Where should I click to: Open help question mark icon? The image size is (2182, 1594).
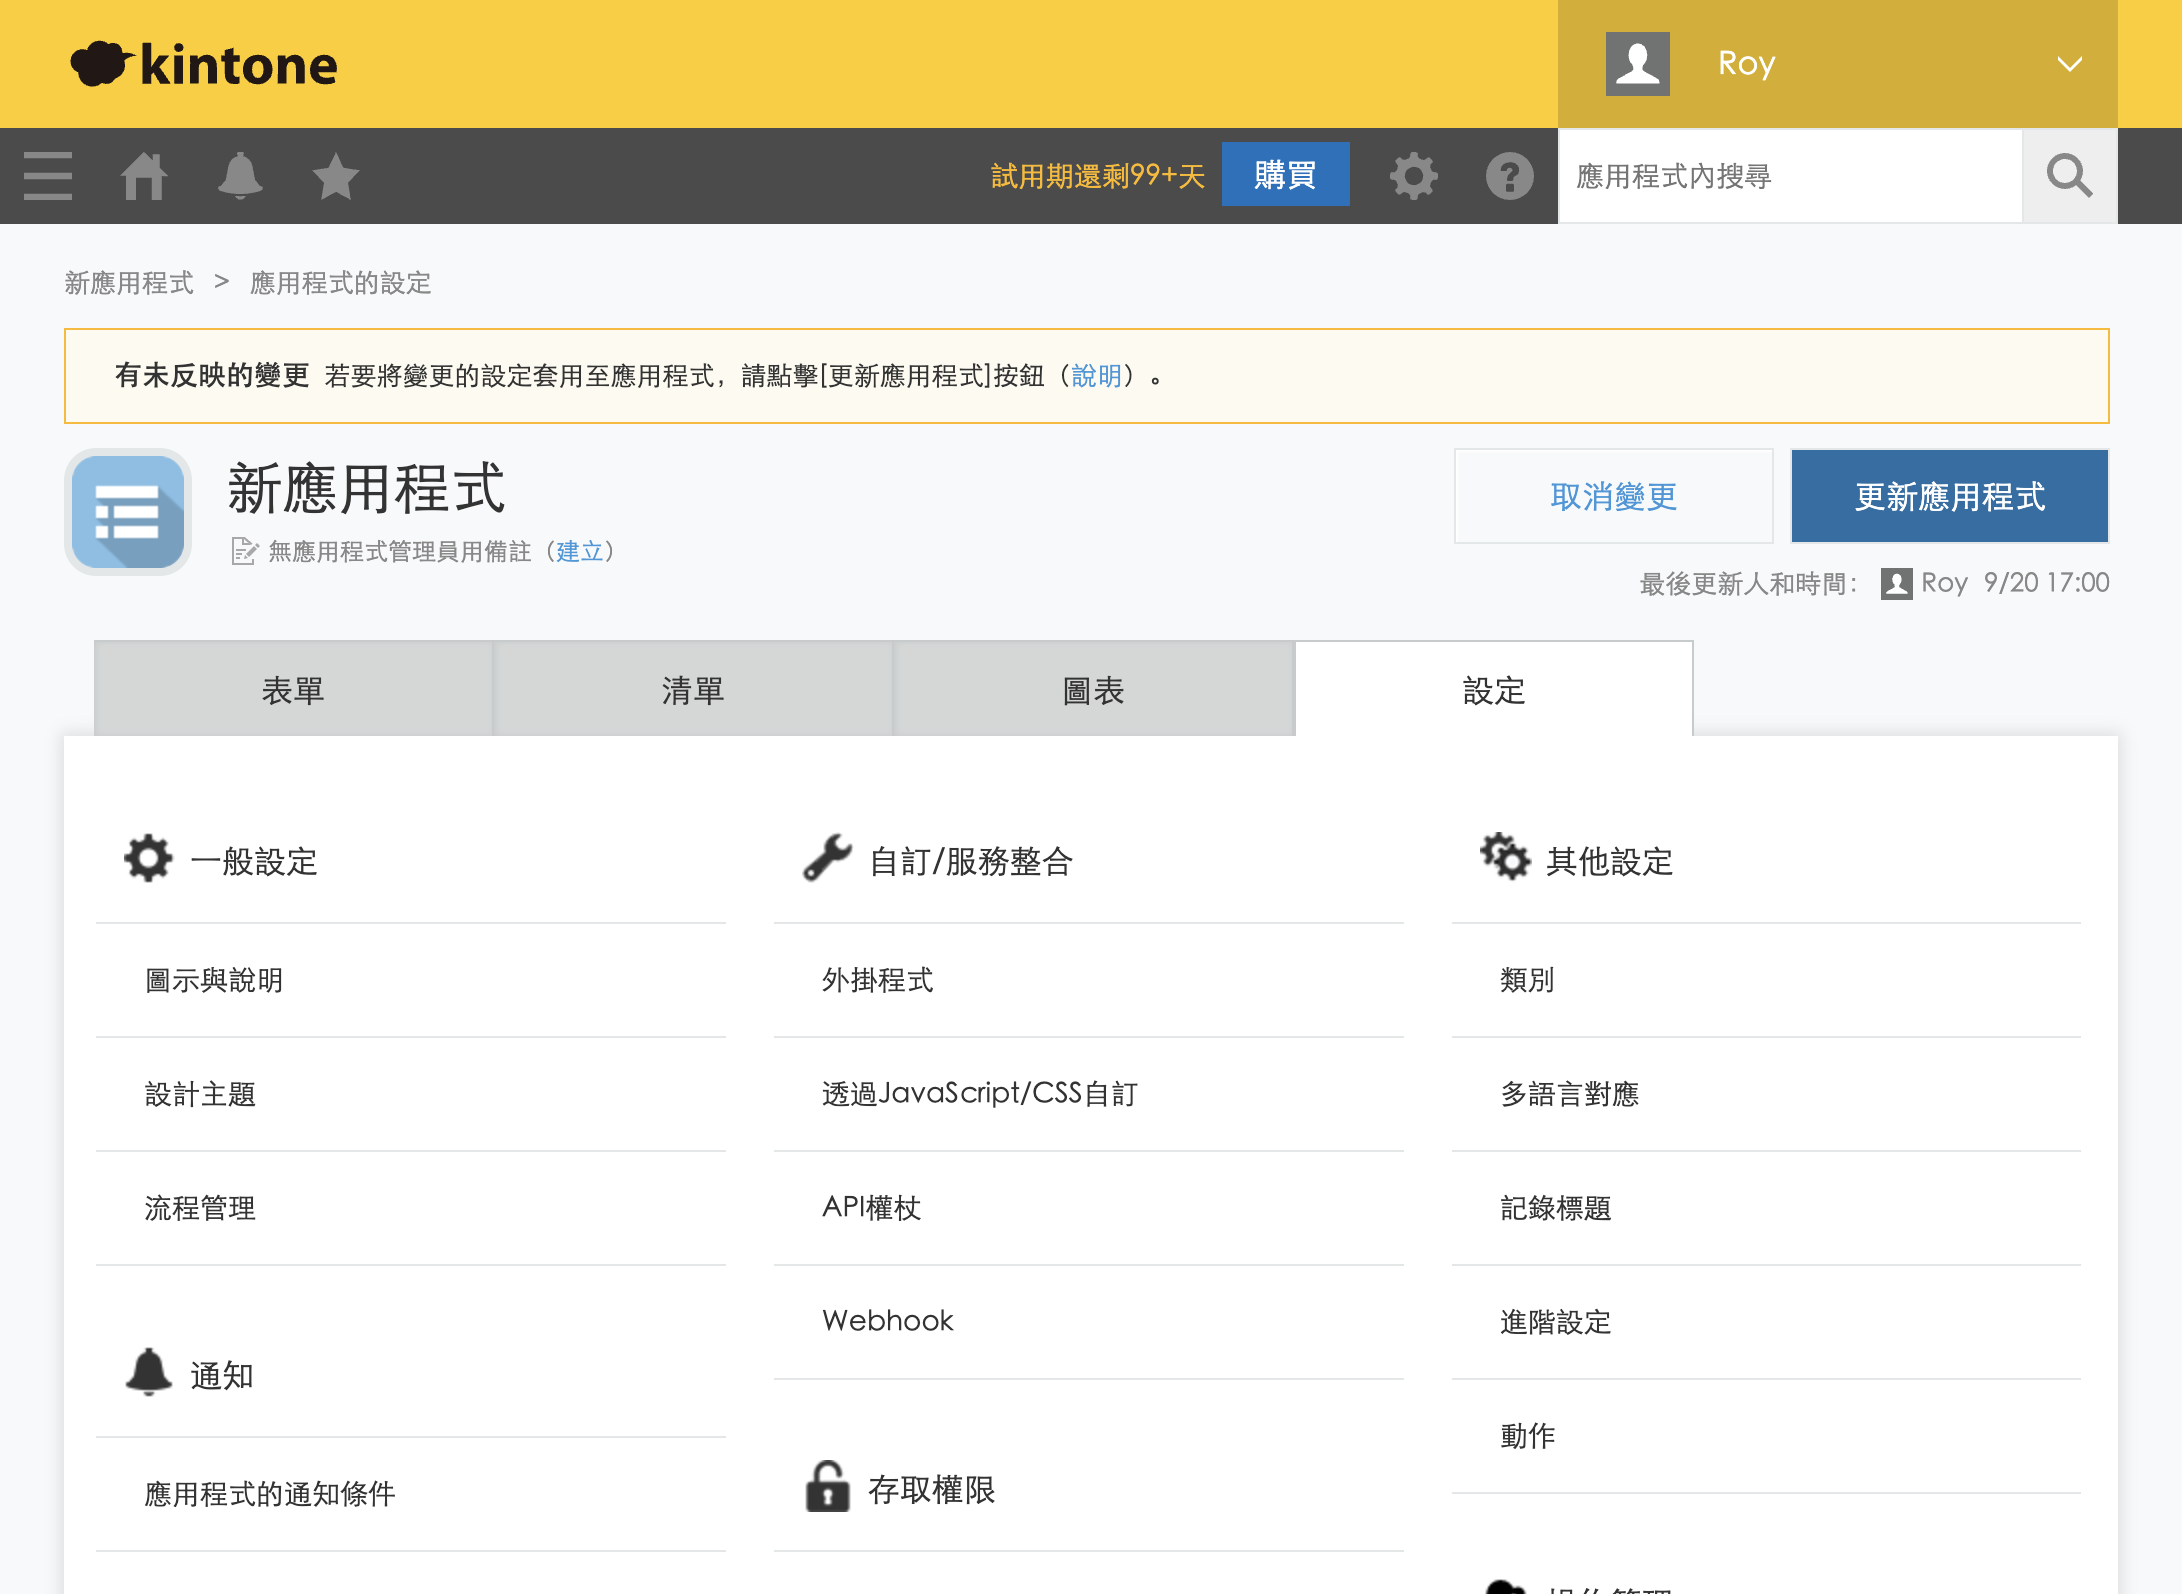(x=1510, y=176)
